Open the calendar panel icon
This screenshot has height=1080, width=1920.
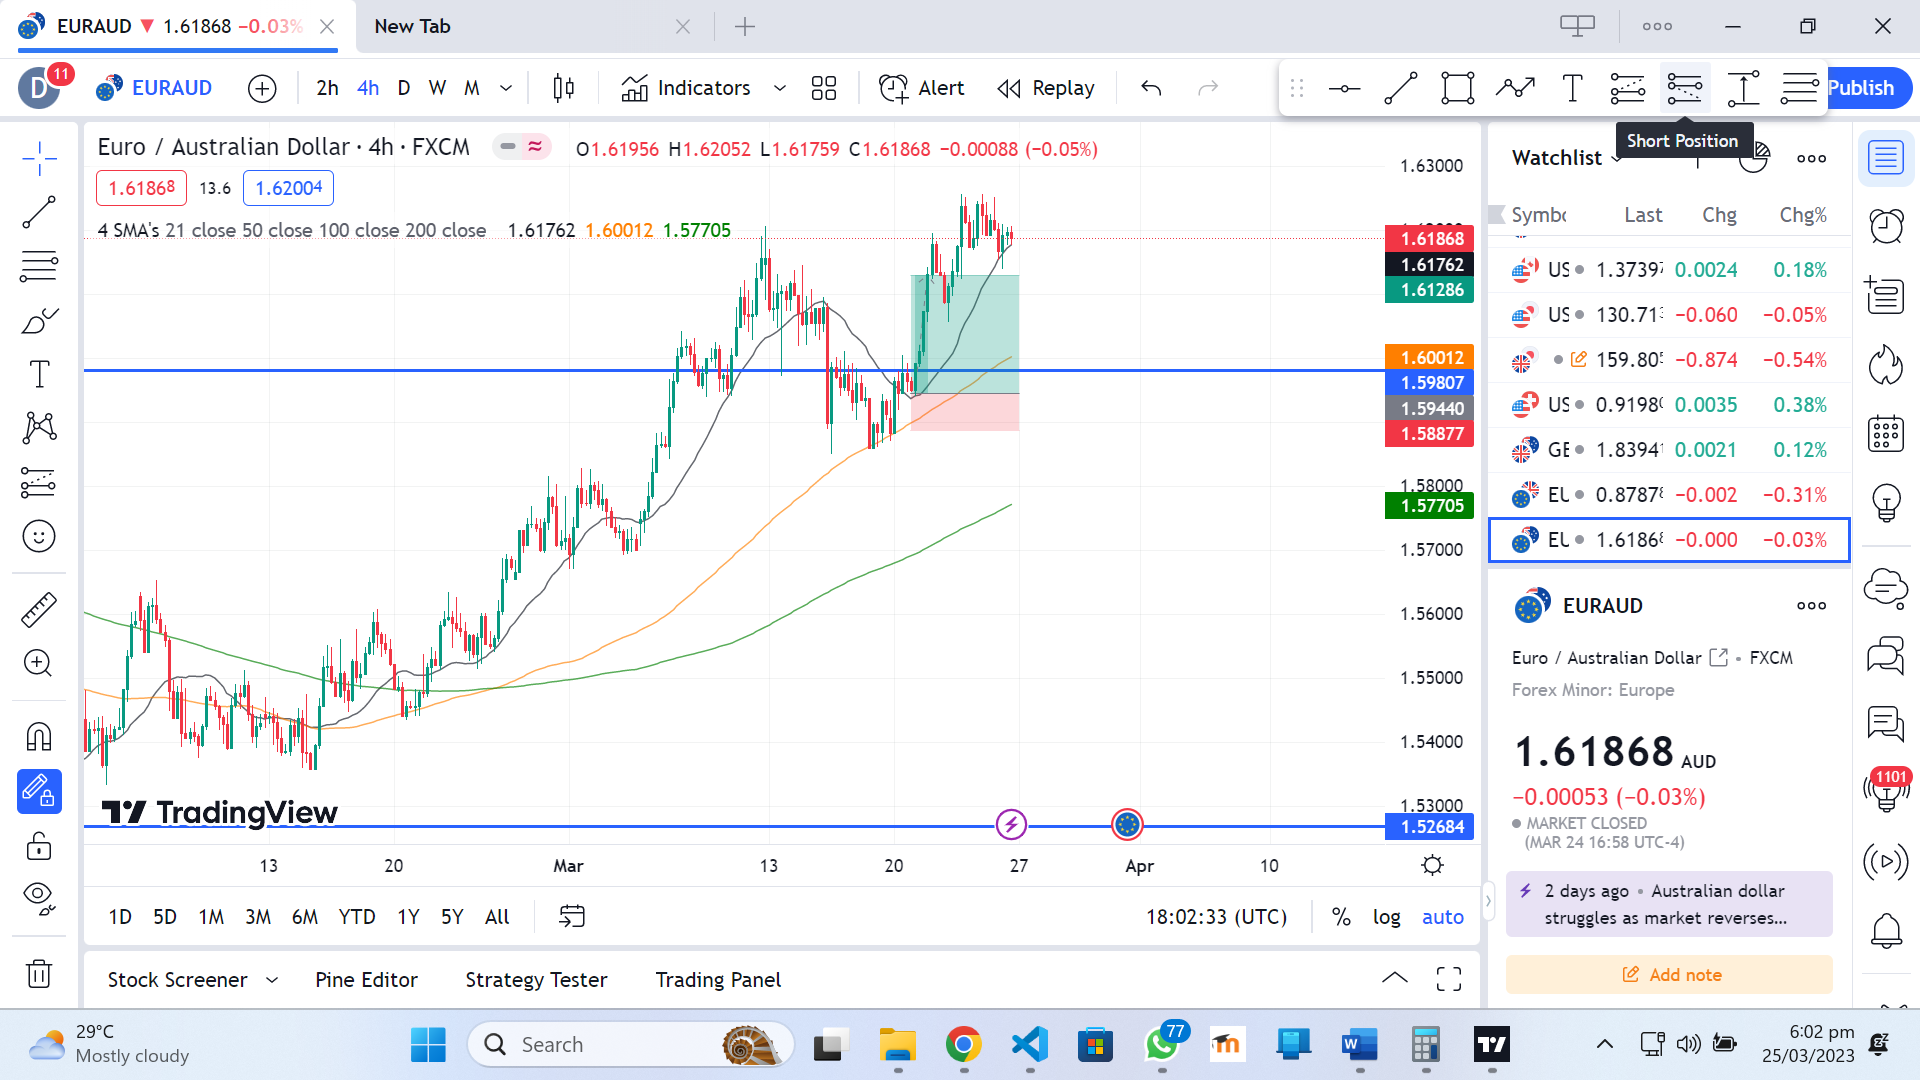point(1886,433)
